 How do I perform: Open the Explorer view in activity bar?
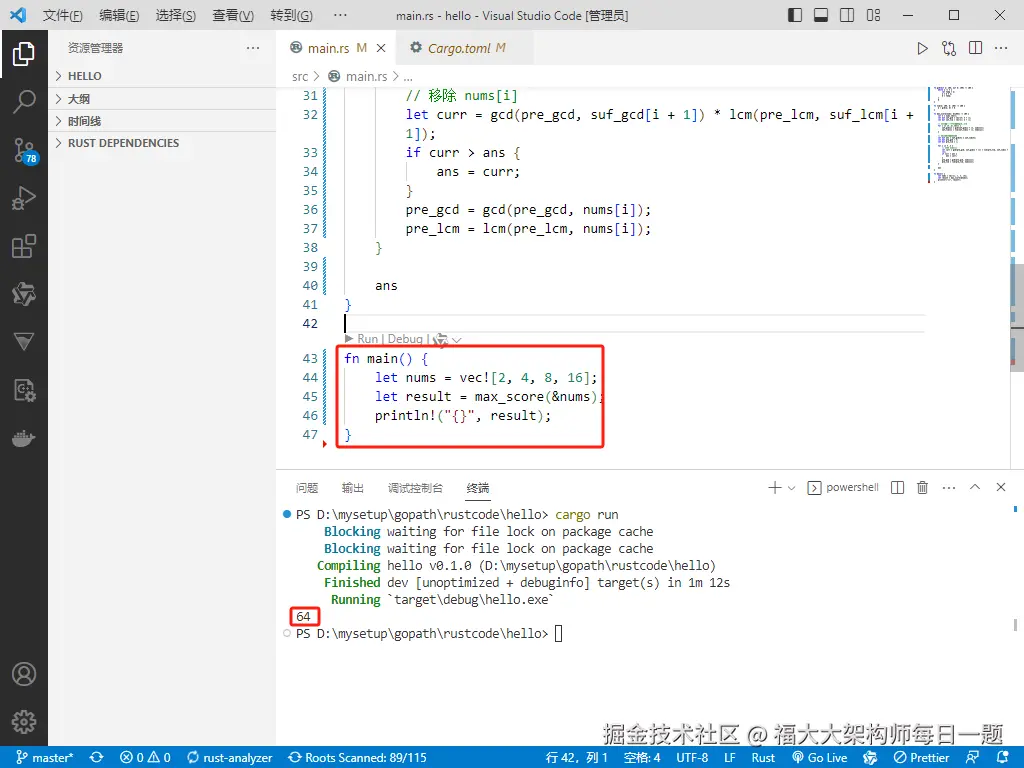[x=24, y=54]
